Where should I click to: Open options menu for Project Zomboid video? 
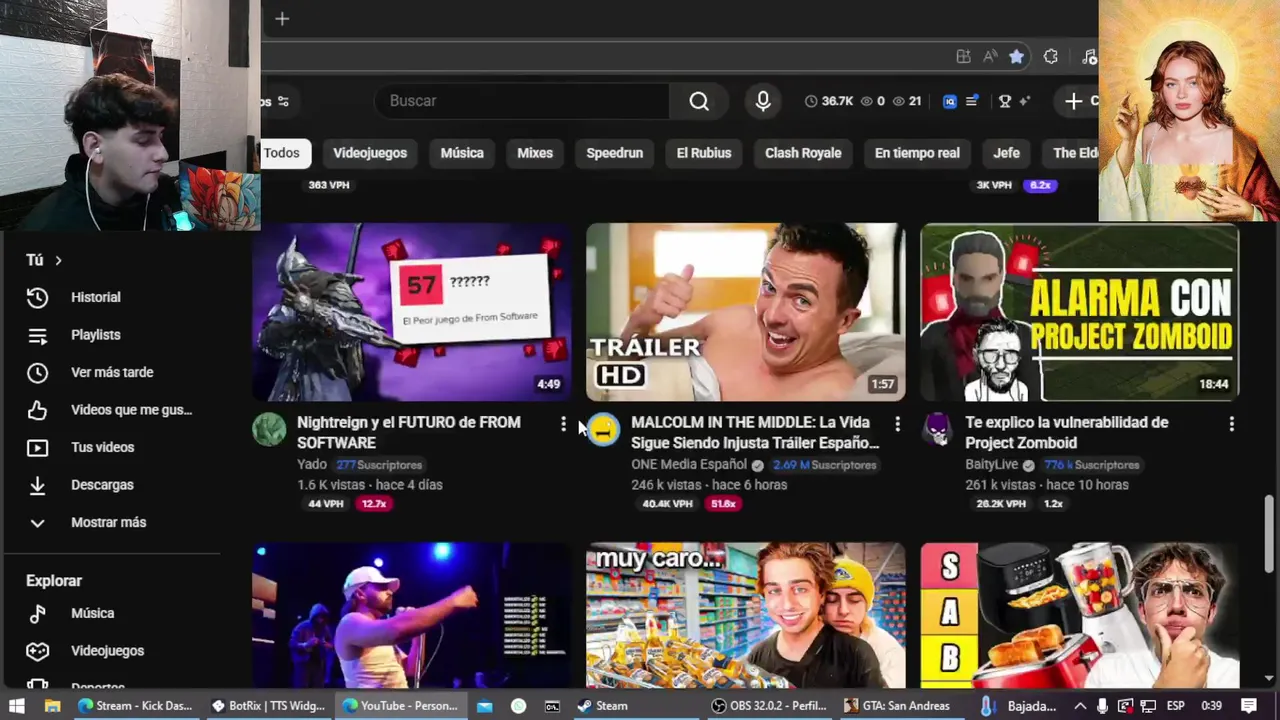tap(1231, 424)
